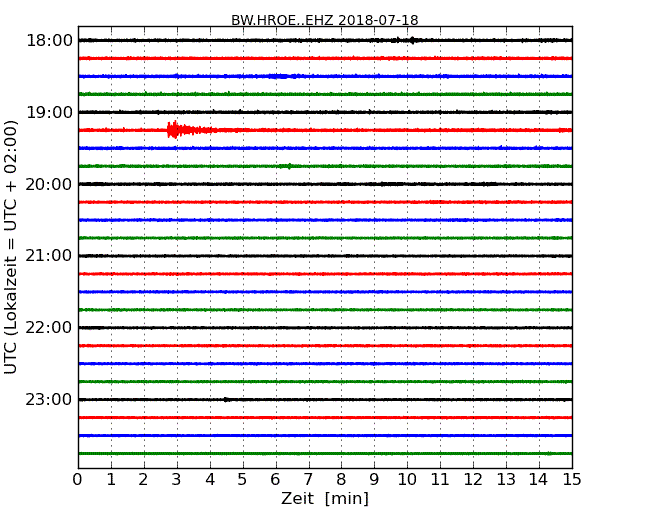This screenshot has width=650, height=520.
Task: Click the y-axis label "UTC (Lokalzeit = UTC + 02:00)"
Action: click(x=10, y=247)
